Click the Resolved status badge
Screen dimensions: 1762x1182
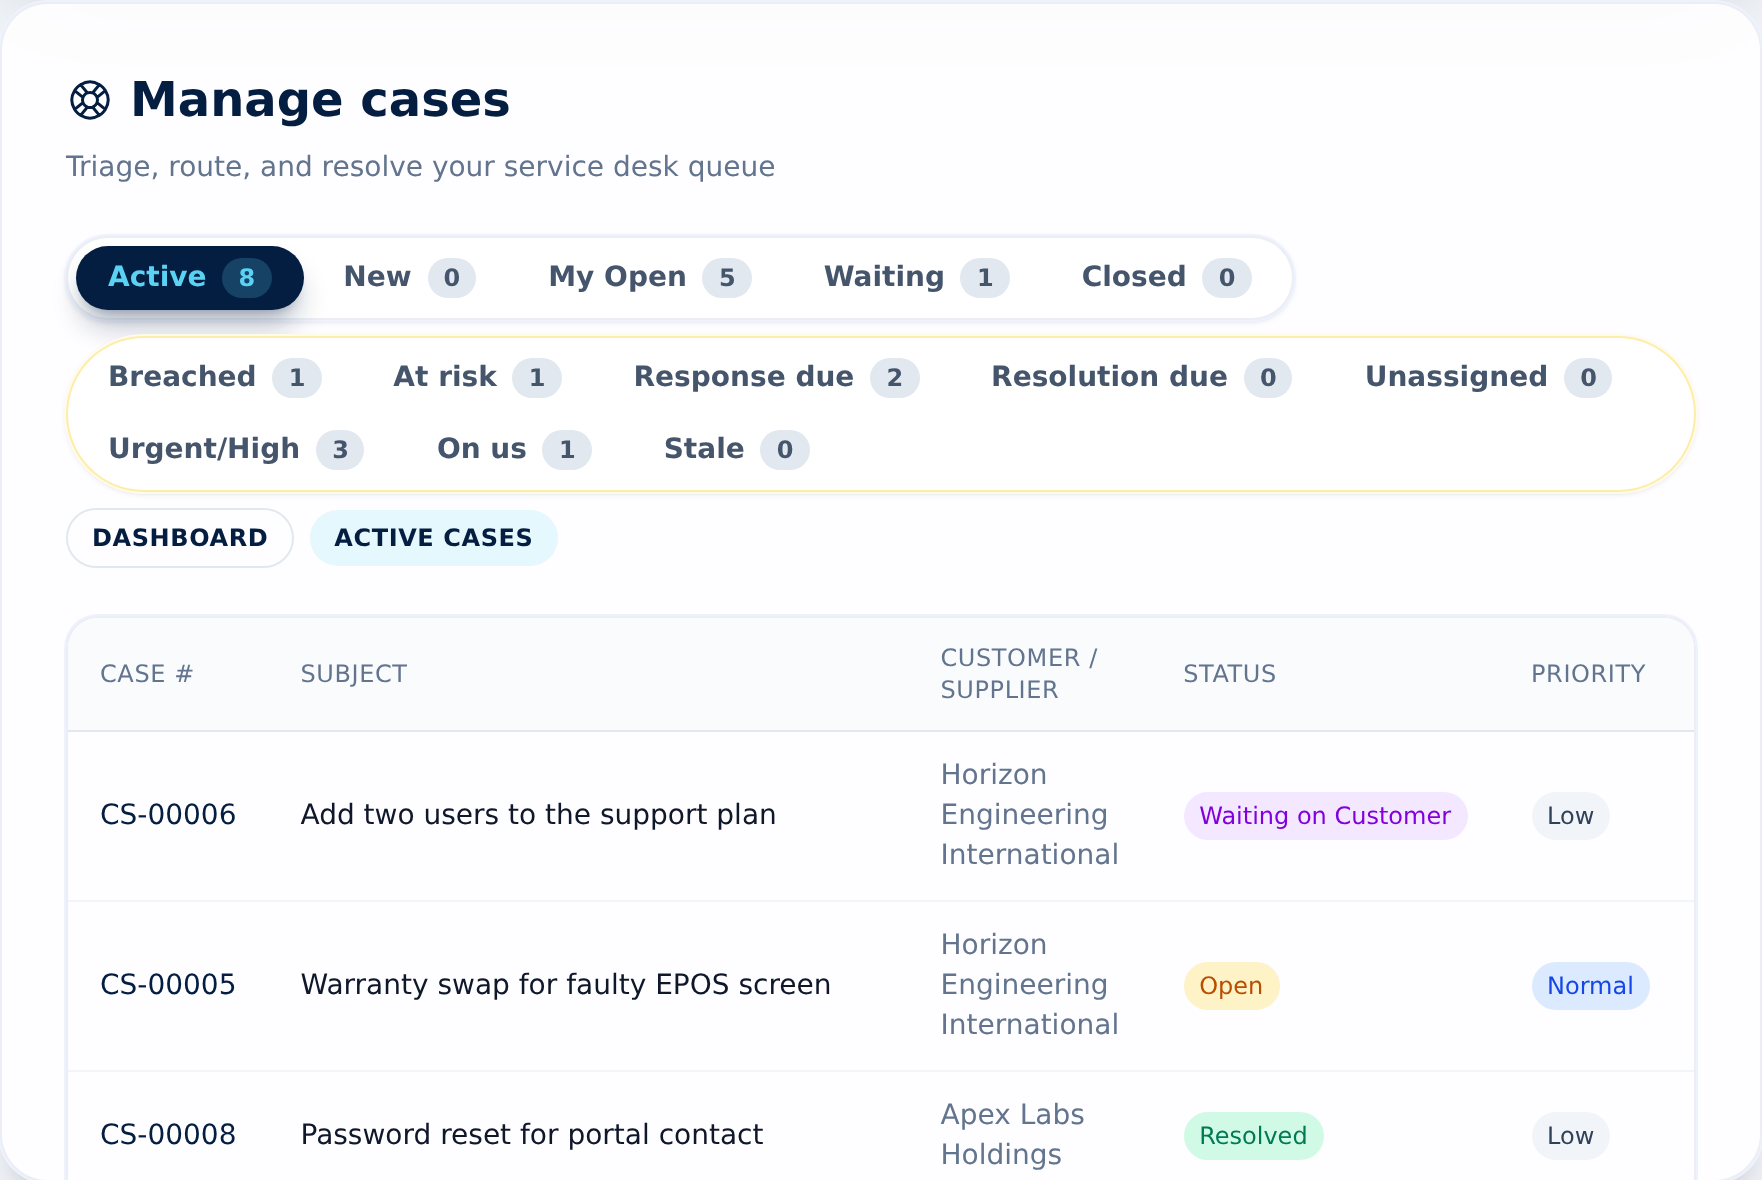pyautogui.click(x=1253, y=1136)
